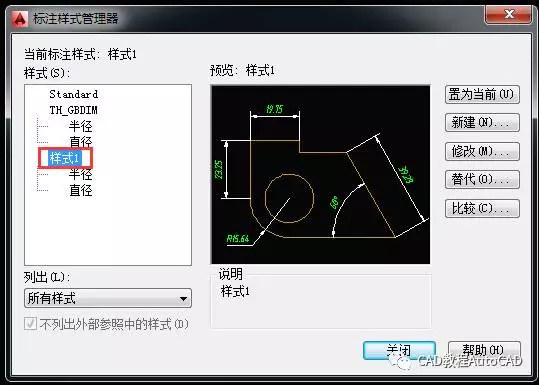Click 置为当前(U) button

click(x=482, y=95)
